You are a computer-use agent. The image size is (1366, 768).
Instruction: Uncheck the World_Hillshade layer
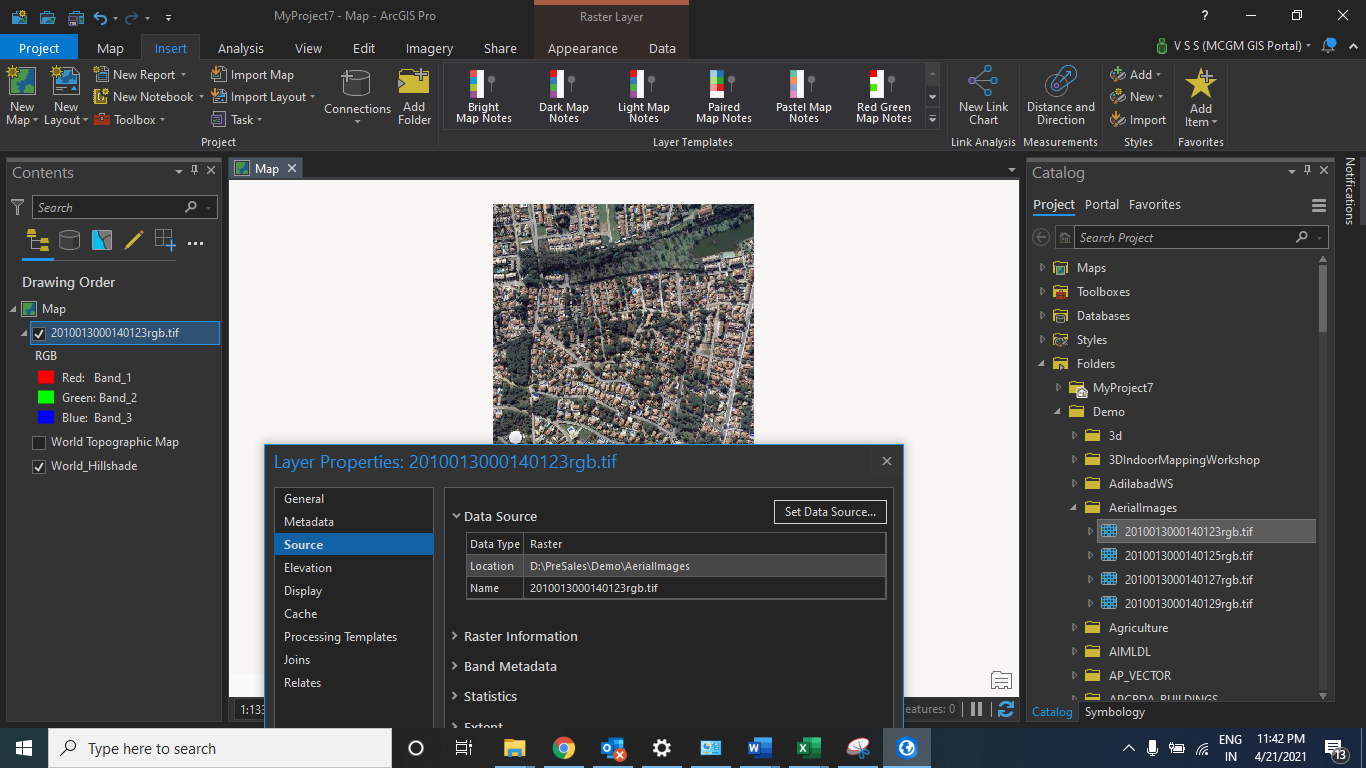[38, 465]
